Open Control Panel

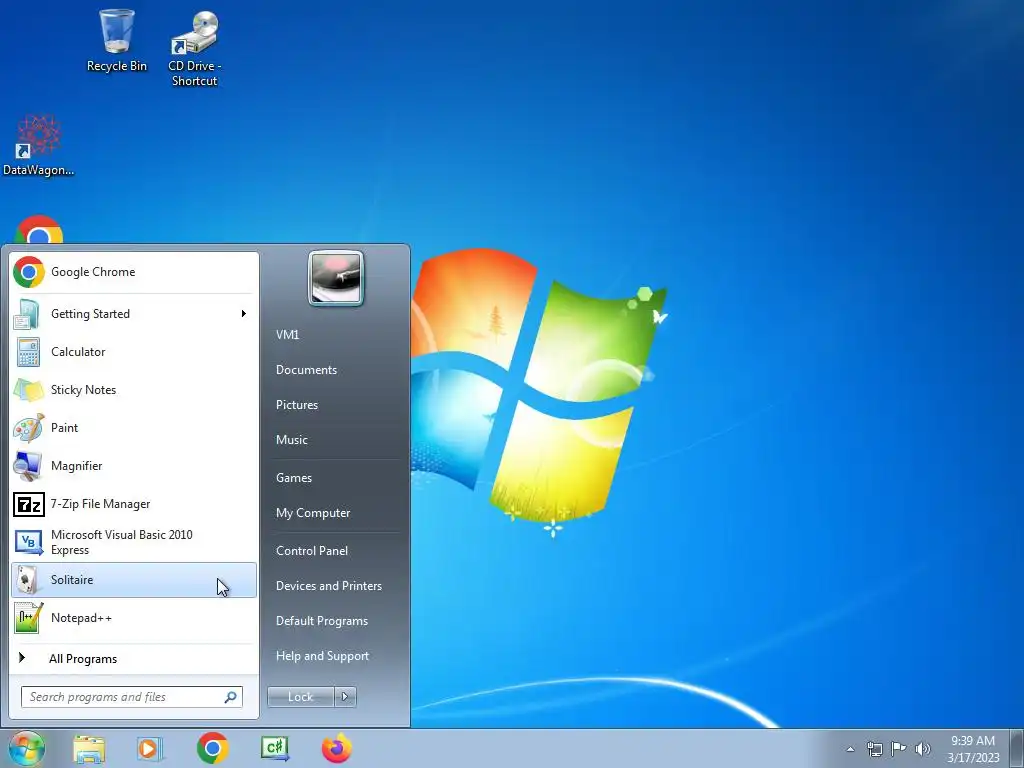point(312,551)
